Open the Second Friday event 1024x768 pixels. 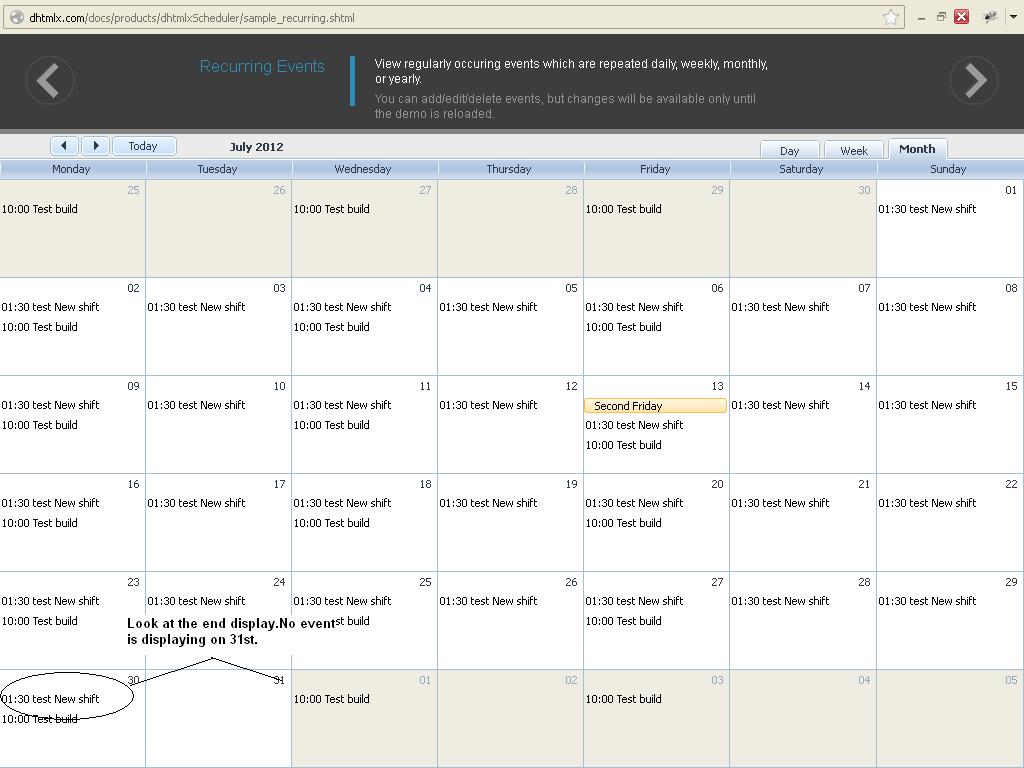(x=655, y=406)
